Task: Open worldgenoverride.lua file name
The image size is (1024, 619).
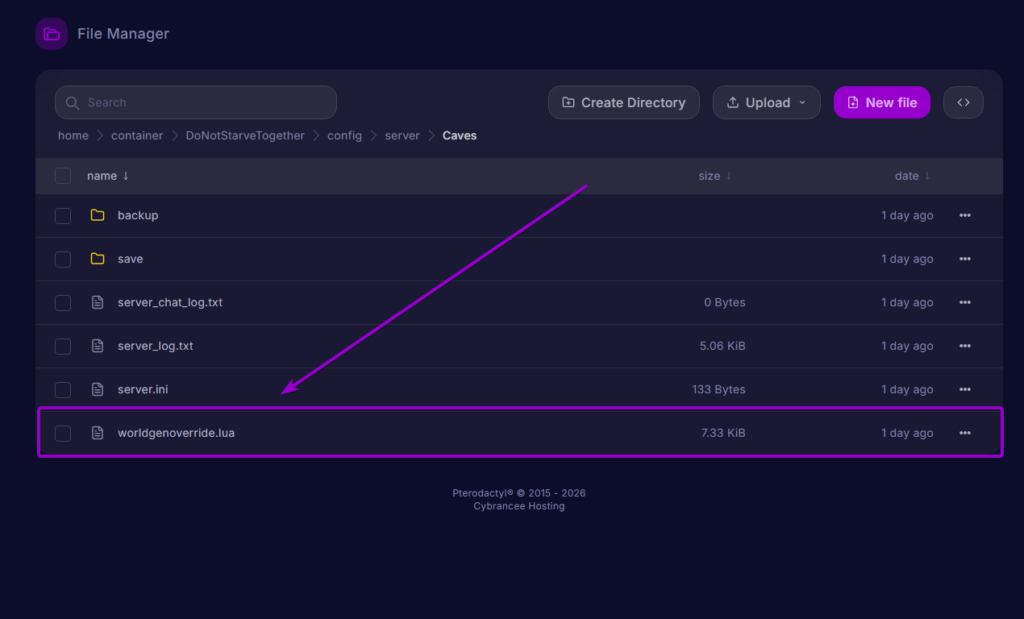Action: 176,433
